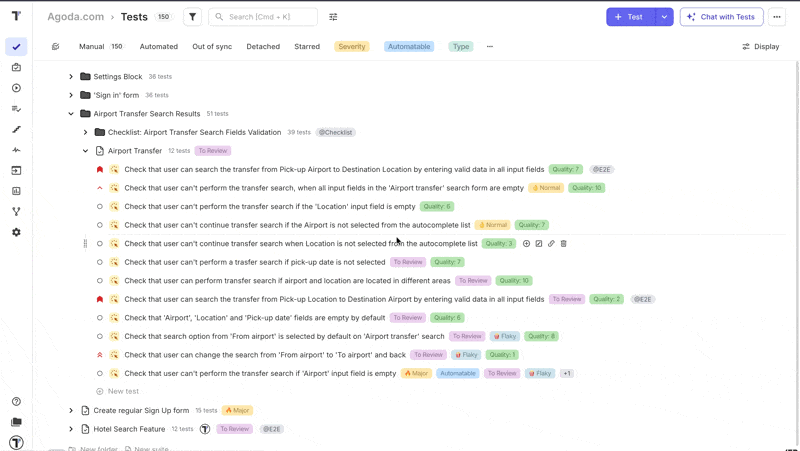Open the steps stairs icon in the sidebar

[16, 130]
